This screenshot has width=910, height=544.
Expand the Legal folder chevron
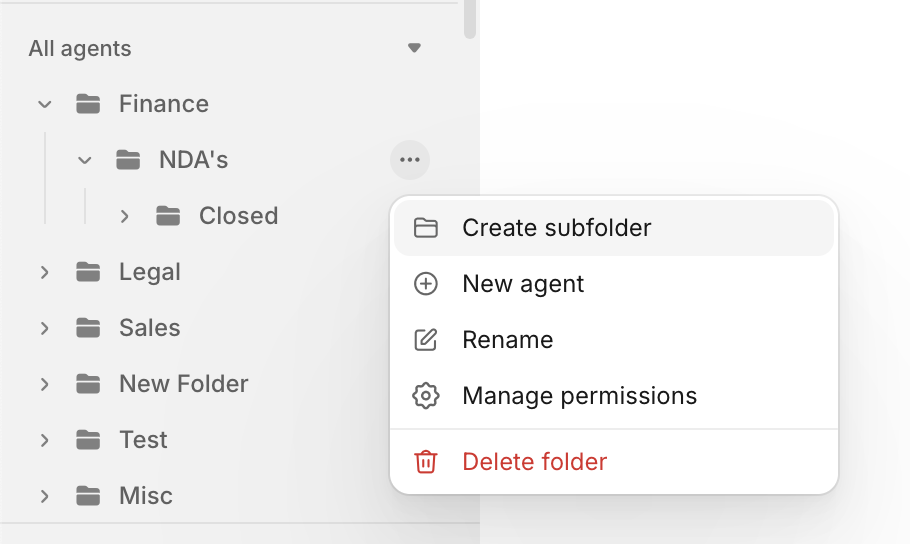(45, 272)
